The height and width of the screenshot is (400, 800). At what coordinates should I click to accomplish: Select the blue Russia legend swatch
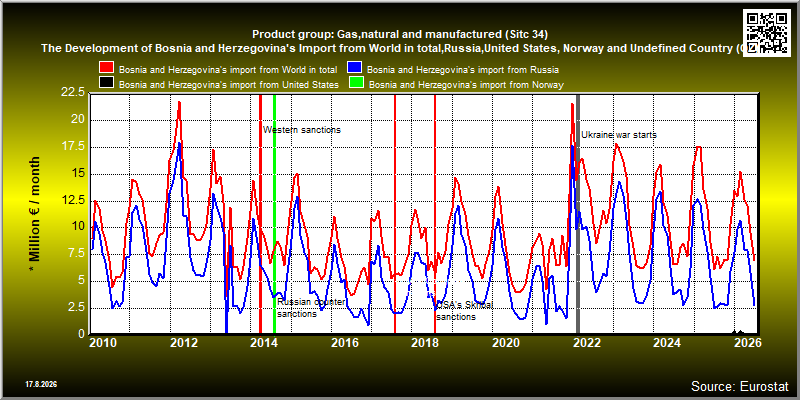[355, 68]
